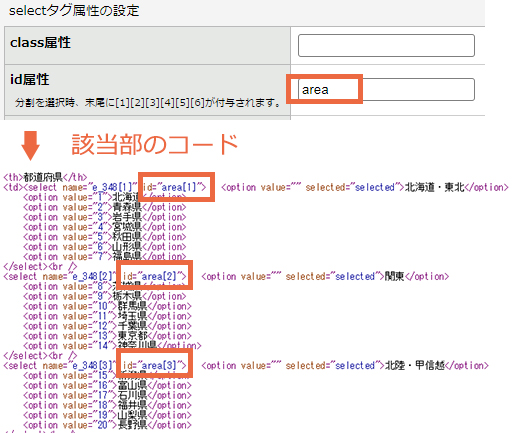The image size is (517, 433).
Task: Click the highlighted id="area[1]" code
Action: point(175,187)
